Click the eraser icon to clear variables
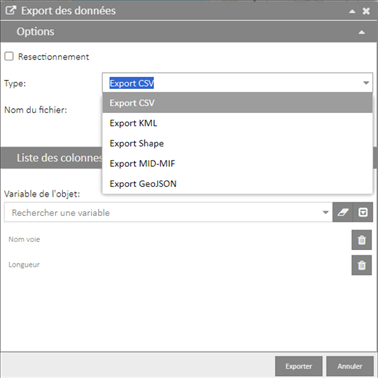This screenshot has height=378, width=378. click(x=343, y=212)
